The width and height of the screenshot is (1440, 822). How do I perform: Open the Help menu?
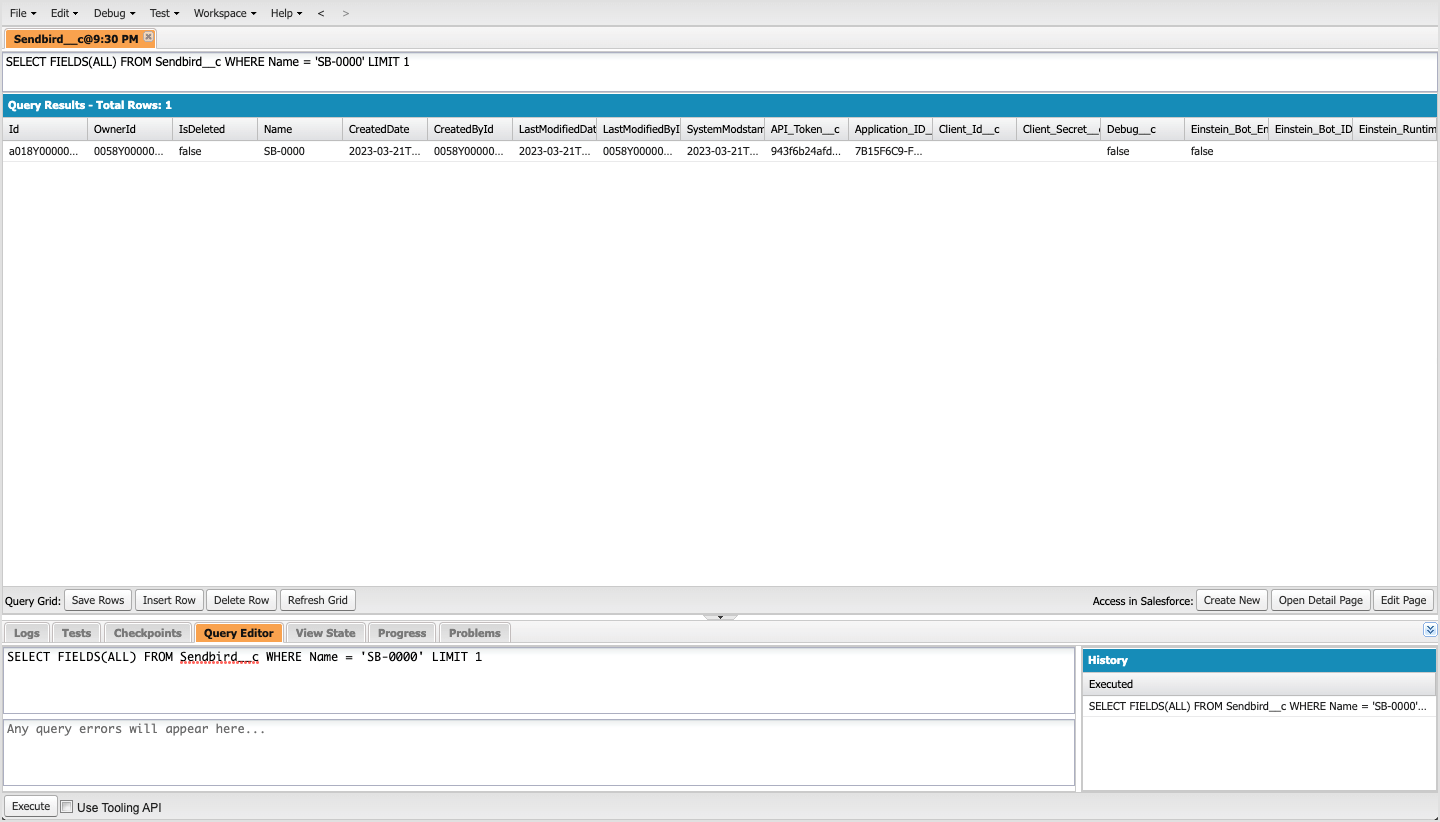pyautogui.click(x=286, y=13)
